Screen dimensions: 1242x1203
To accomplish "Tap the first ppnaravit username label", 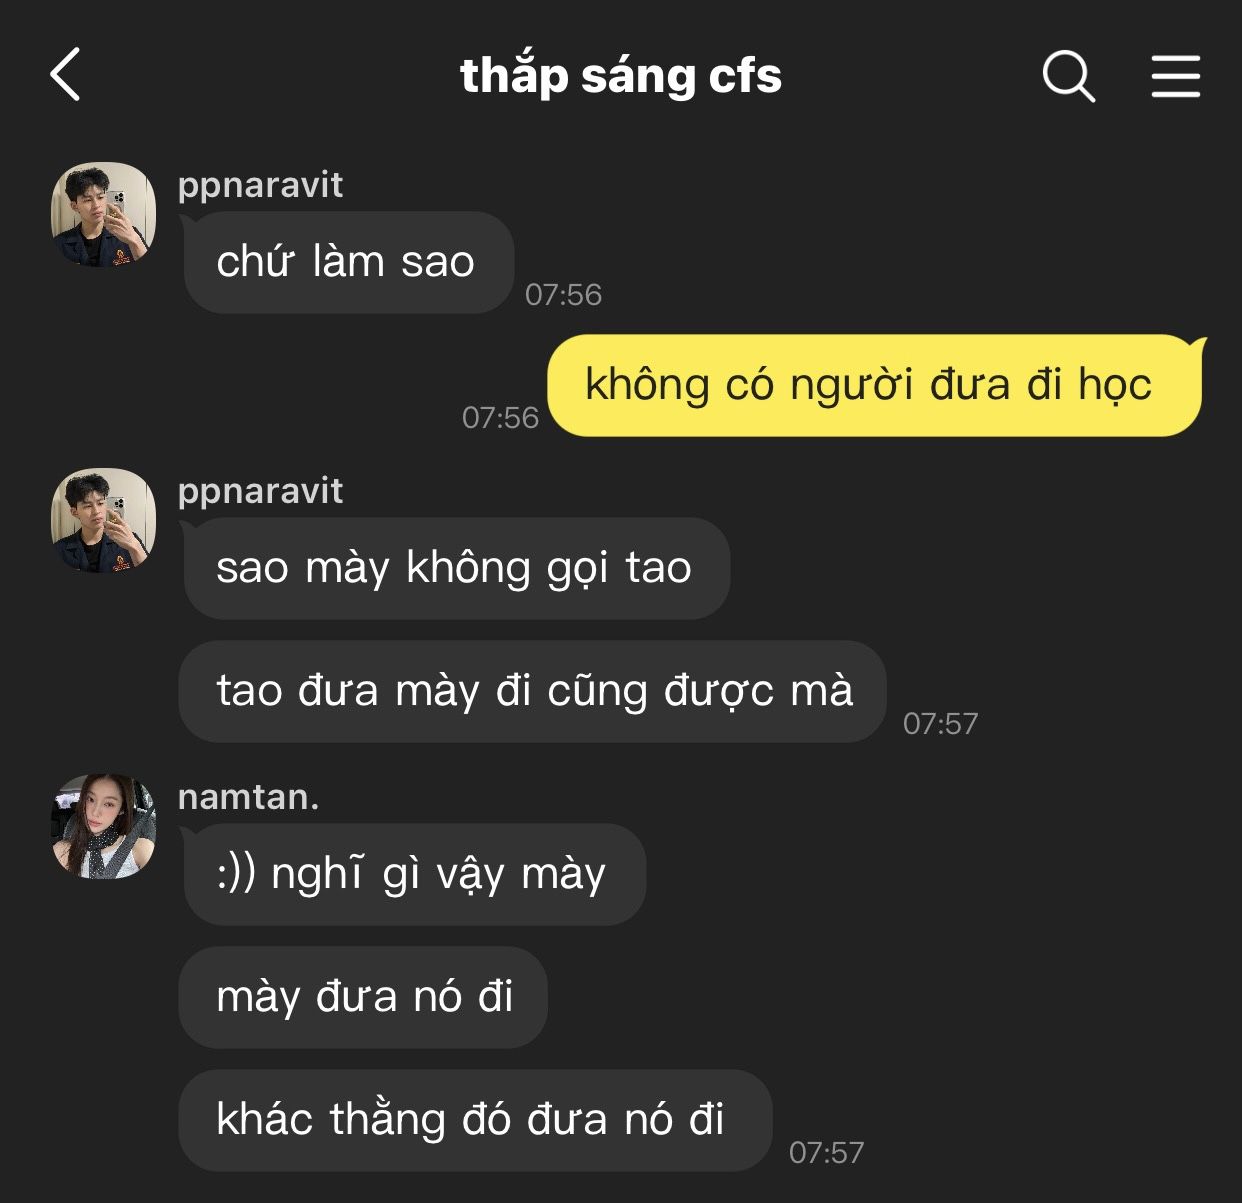I will 260,186.
